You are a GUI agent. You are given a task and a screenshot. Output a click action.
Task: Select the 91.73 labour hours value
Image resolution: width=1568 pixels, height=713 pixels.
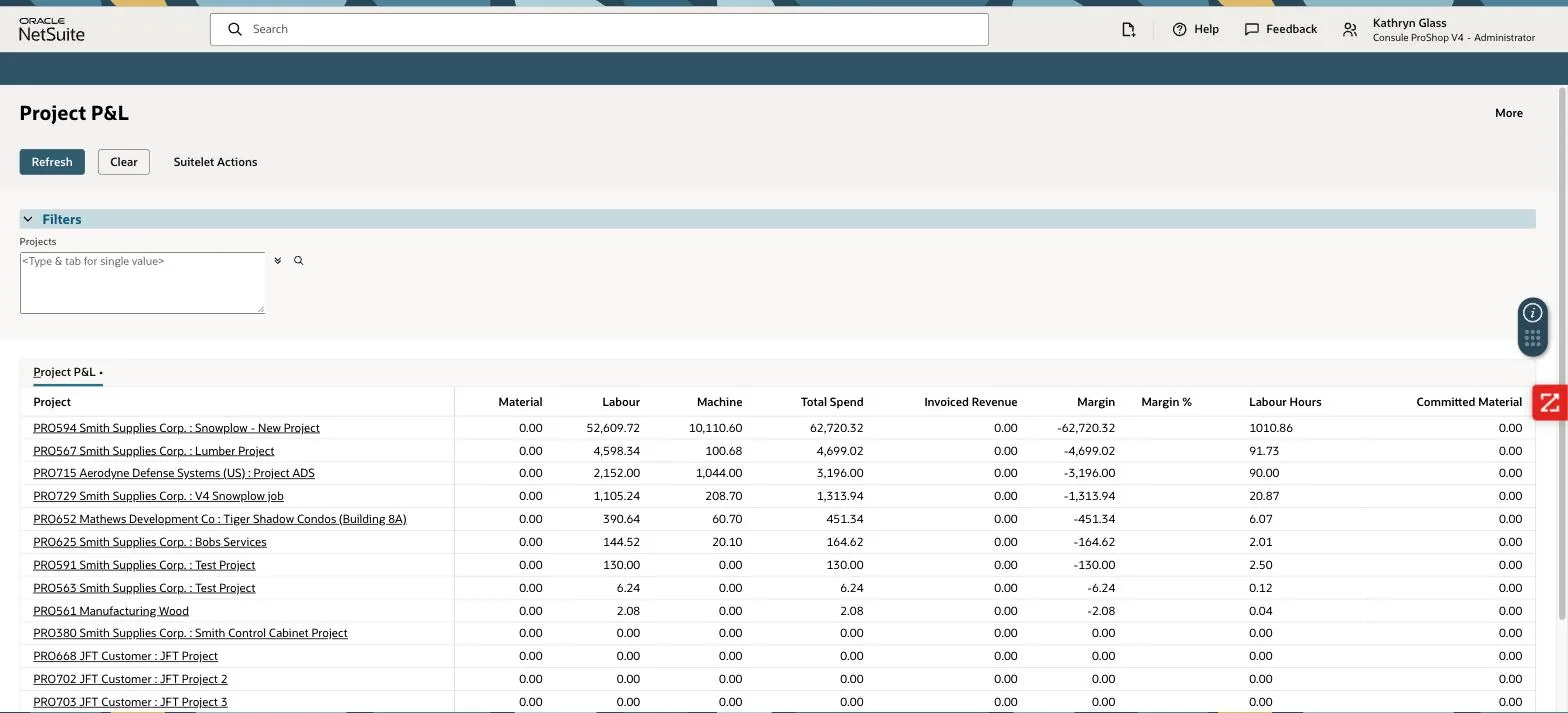click(1264, 451)
